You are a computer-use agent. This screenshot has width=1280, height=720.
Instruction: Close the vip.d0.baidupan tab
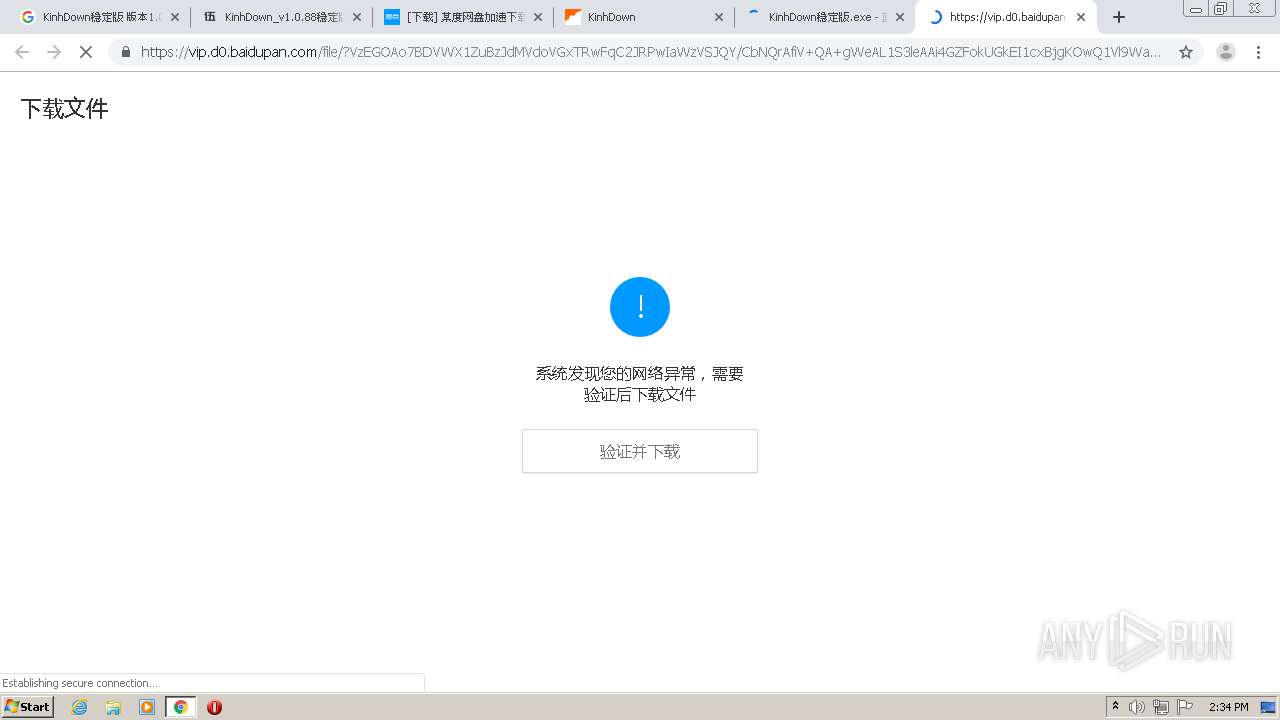click(x=1081, y=17)
